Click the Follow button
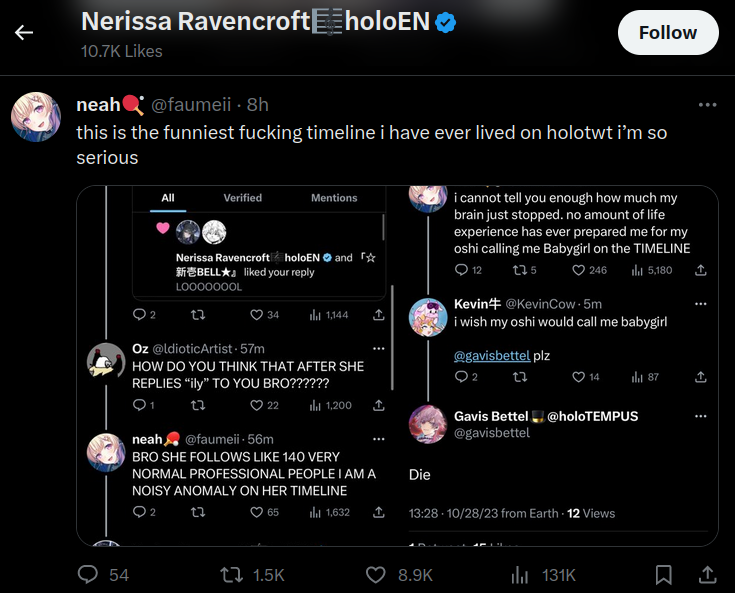This screenshot has height=593, width=735. (x=668, y=33)
